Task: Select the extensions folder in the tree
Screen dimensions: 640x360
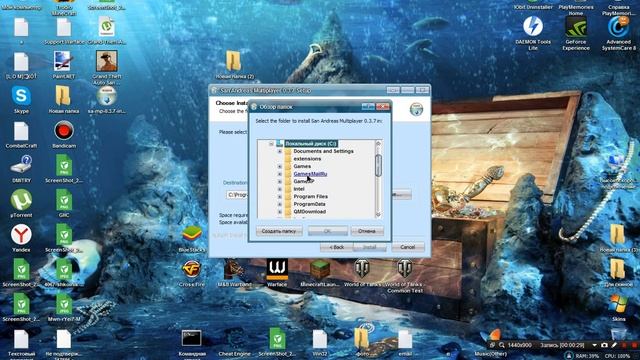Action: click(307, 159)
